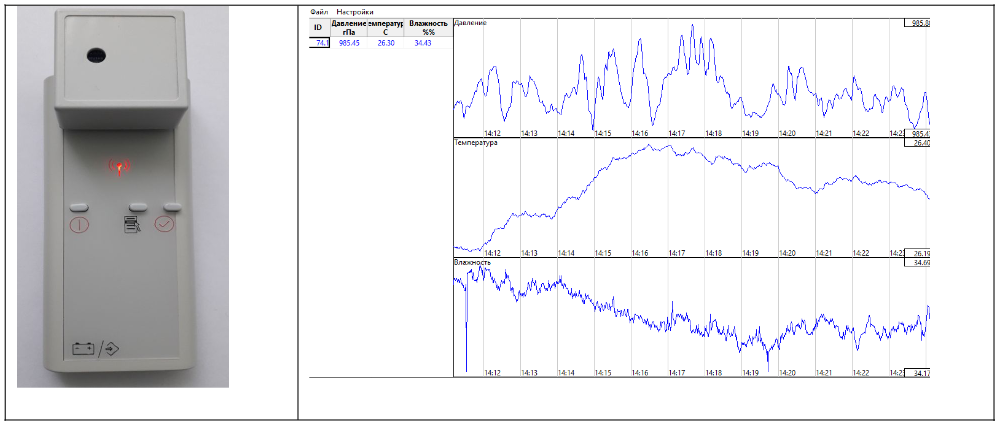Click the ID column header
Image resolution: width=999 pixels, height=424 pixels.
point(318,27)
